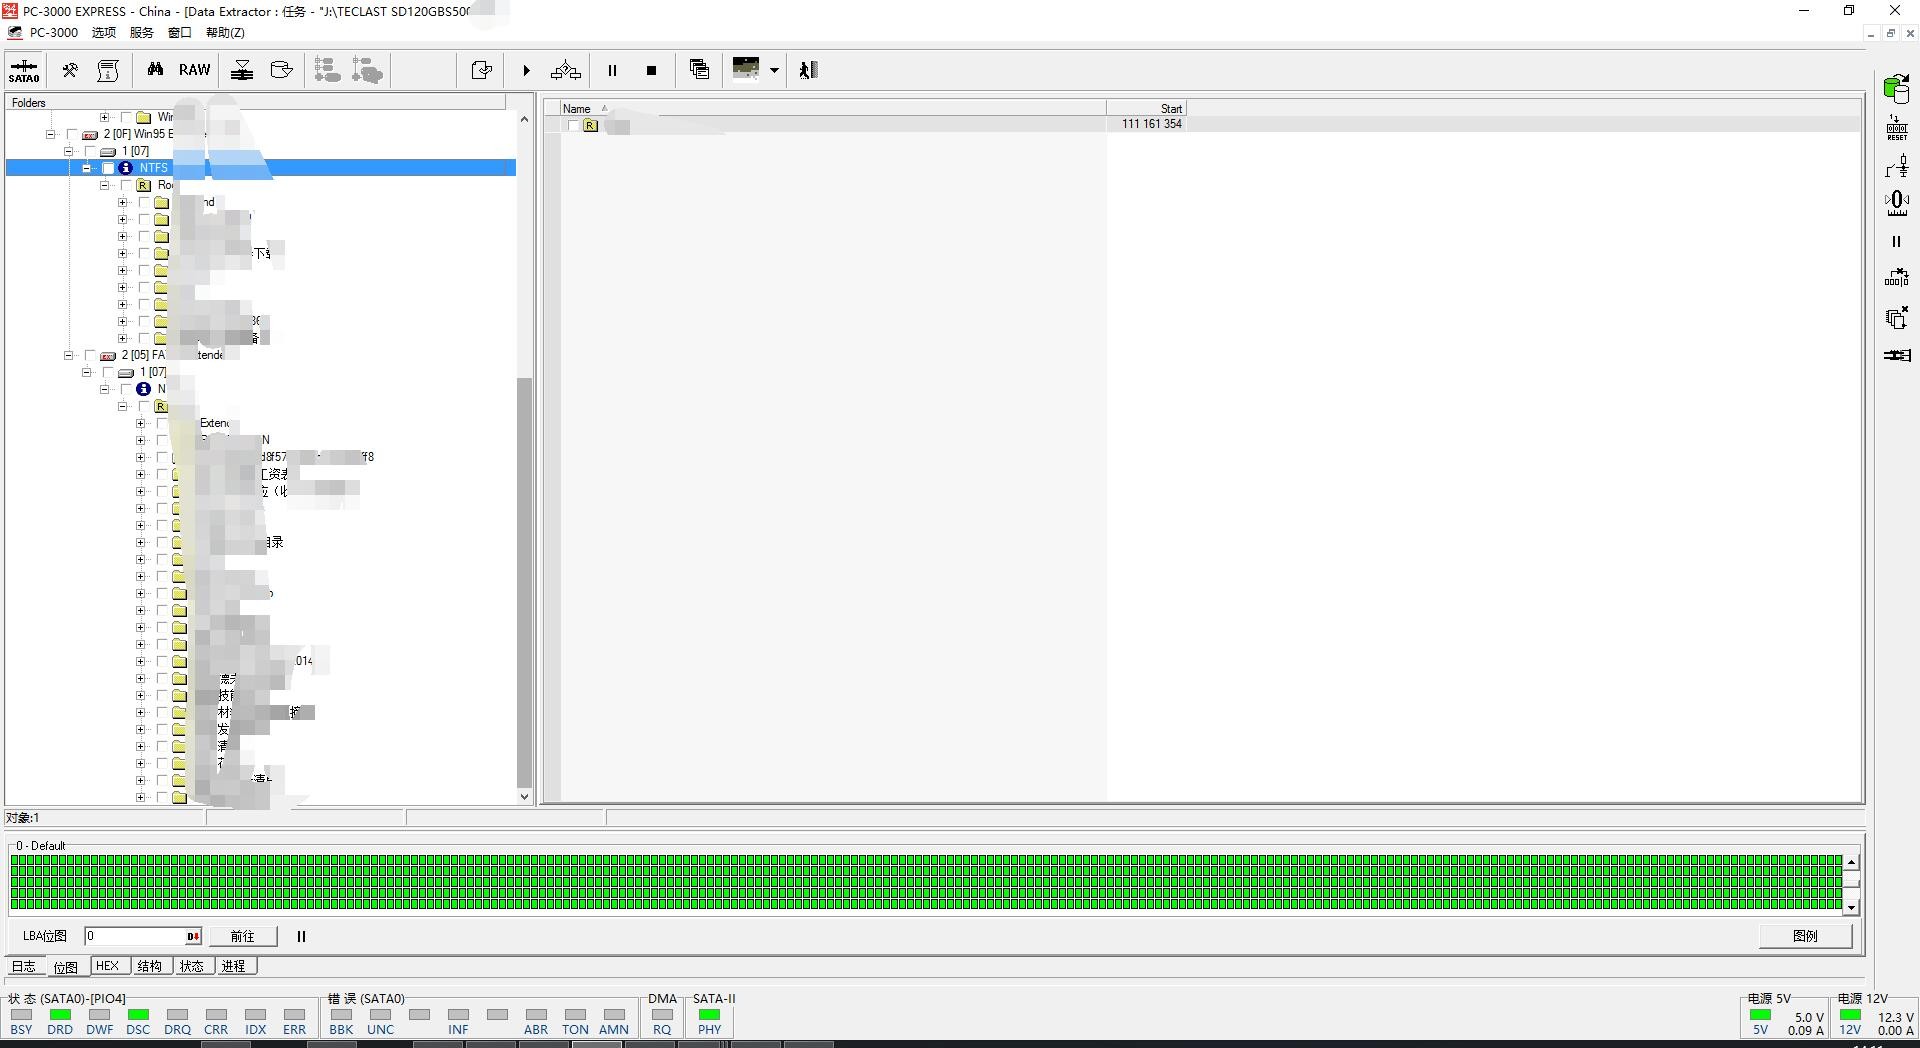Click the hourglass-on-disk toolbar icon
1920x1048 pixels.
point(242,70)
